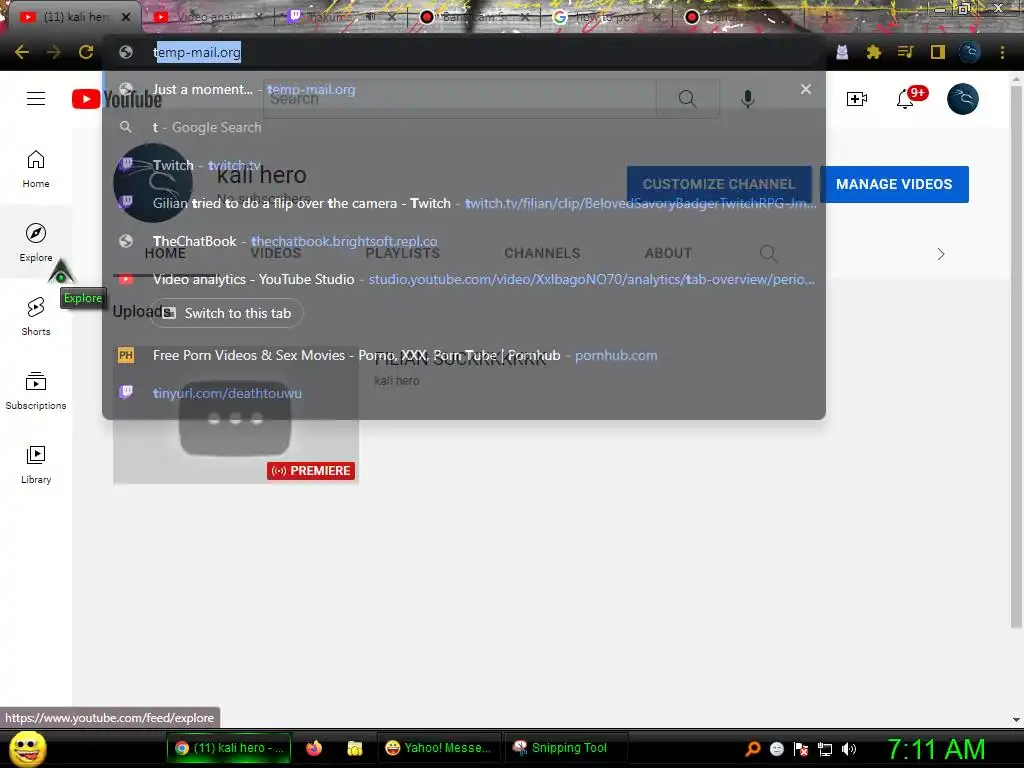
Task: Click the 7:11 AM taskbar clock
Action: [936, 749]
